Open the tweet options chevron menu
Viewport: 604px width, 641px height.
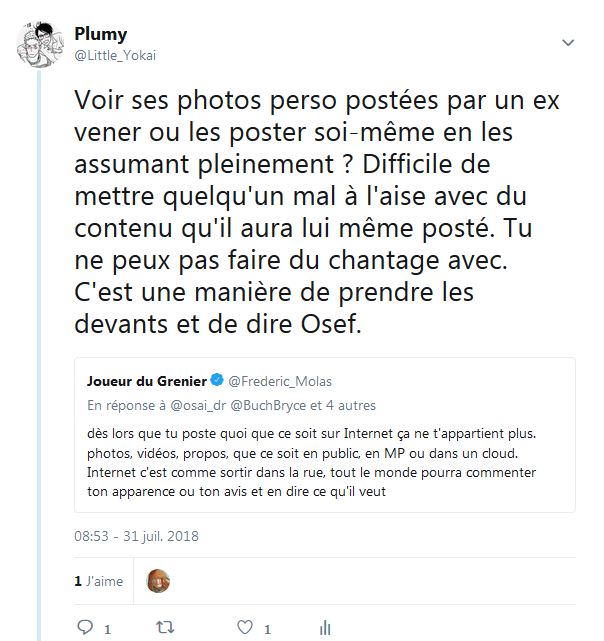click(x=568, y=43)
